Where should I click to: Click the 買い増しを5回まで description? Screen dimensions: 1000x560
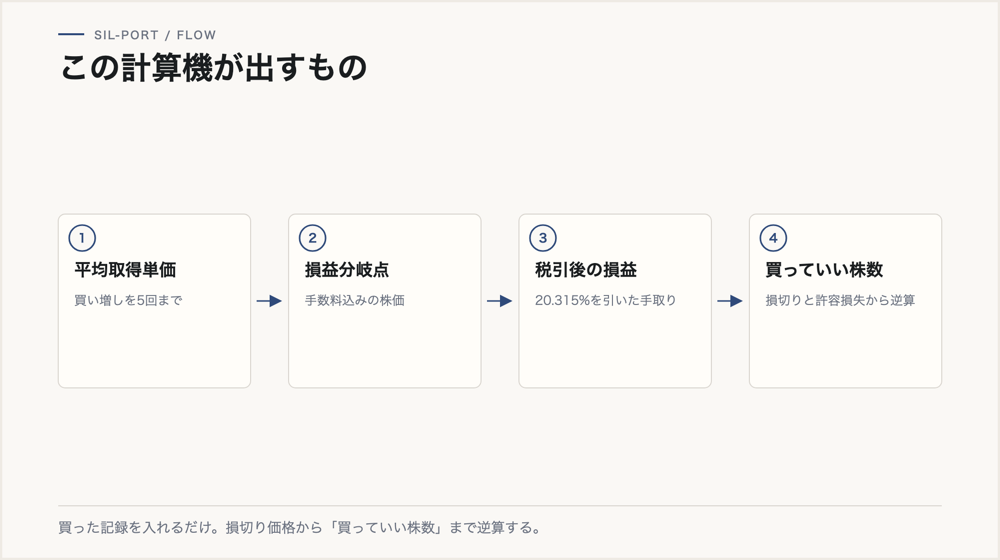tap(128, 300)
